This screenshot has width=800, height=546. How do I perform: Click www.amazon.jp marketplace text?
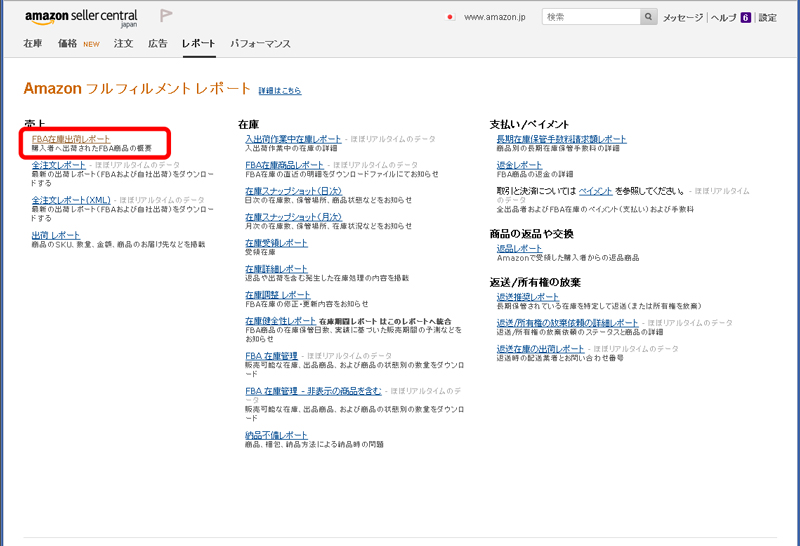[494, 17]
